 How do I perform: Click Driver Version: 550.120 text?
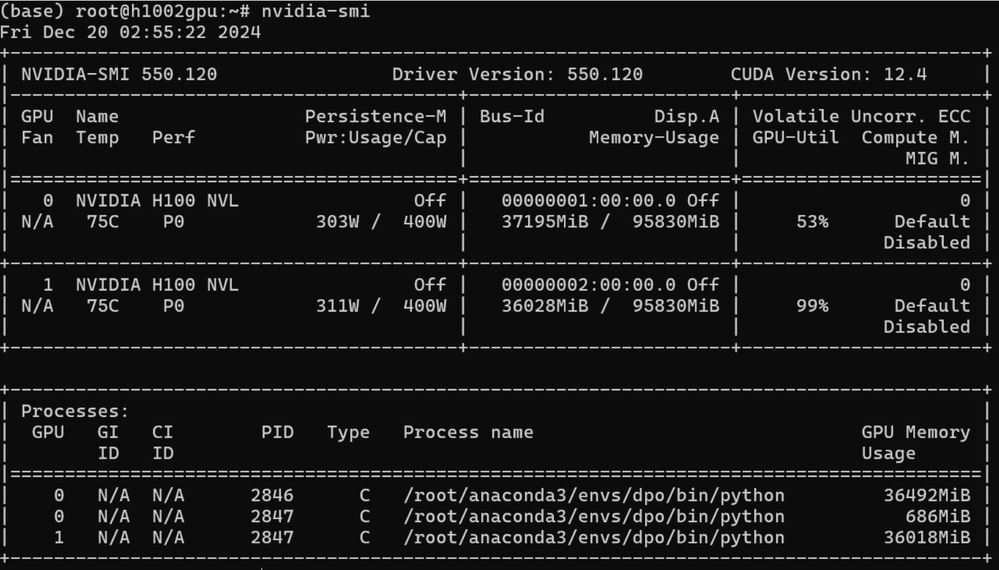(x=517, y=75)
